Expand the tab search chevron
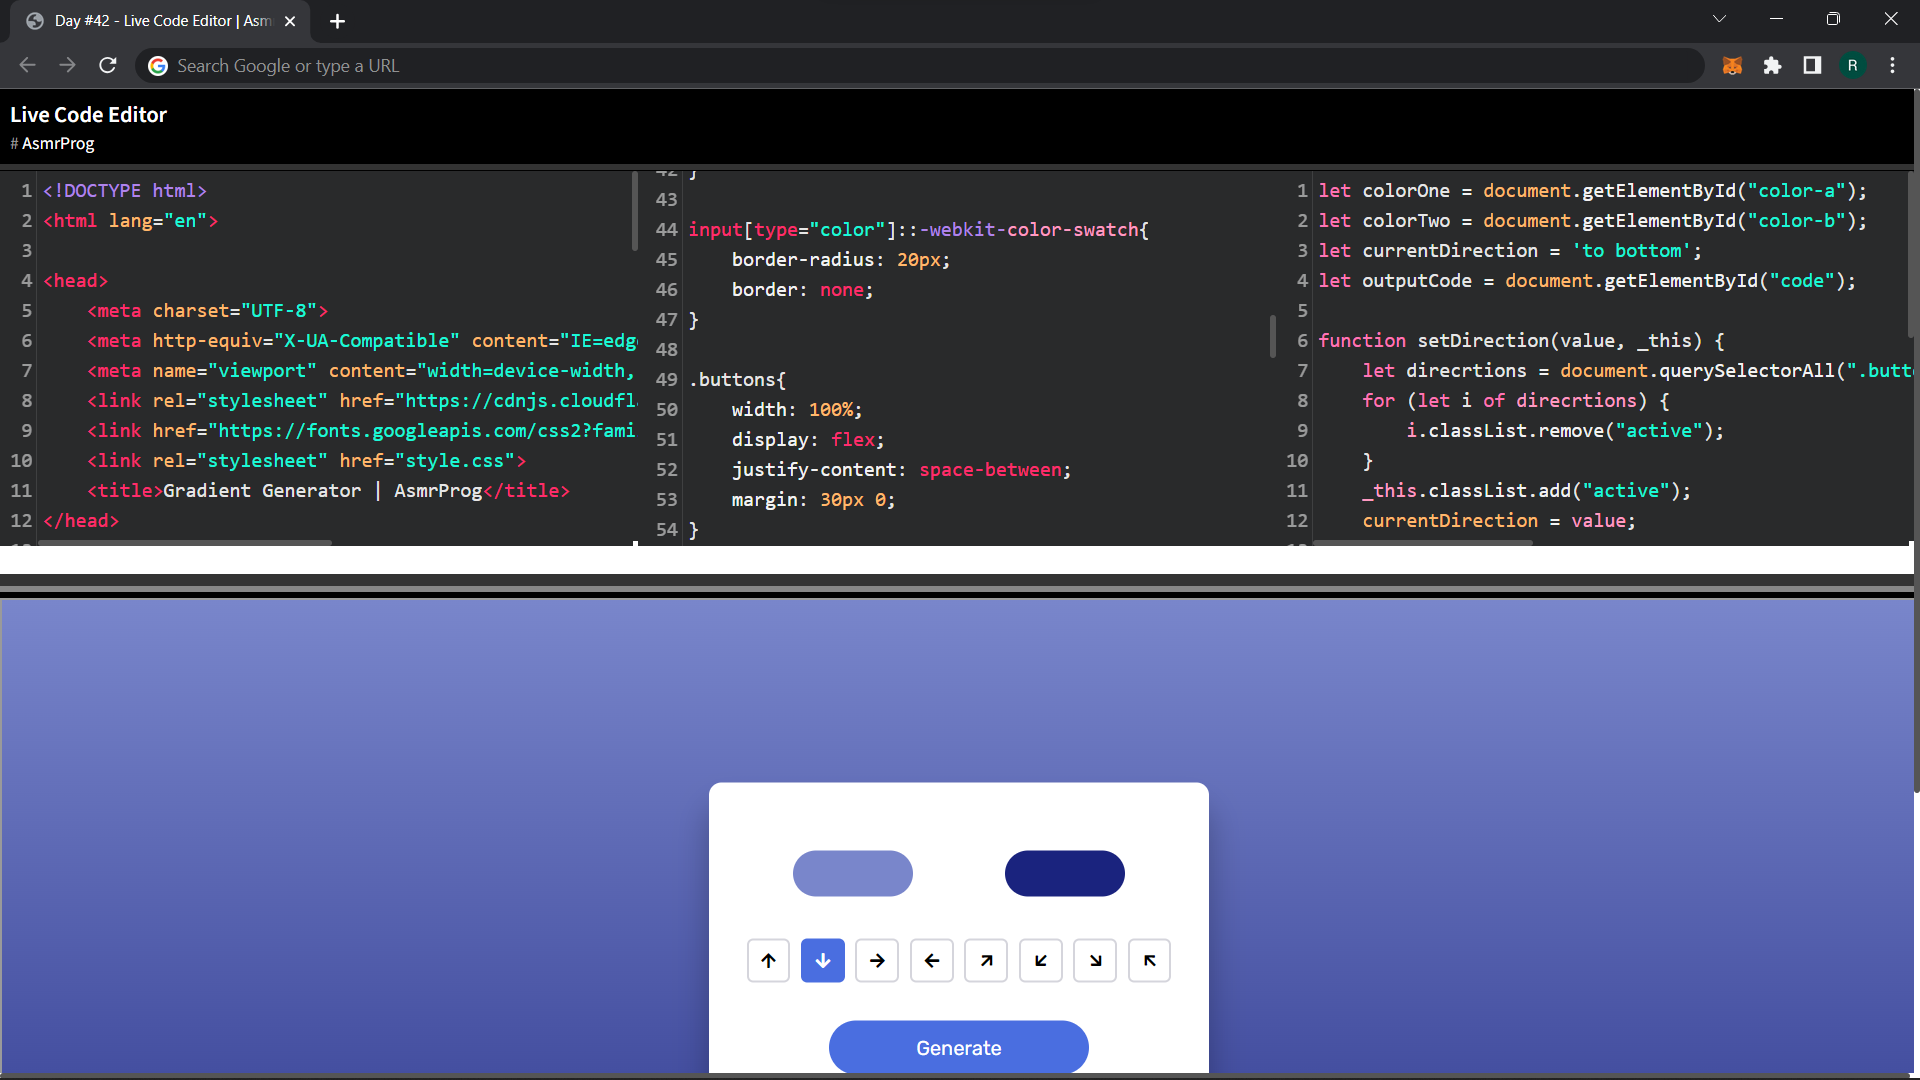The image size is (1920, 1080). 1720,18
